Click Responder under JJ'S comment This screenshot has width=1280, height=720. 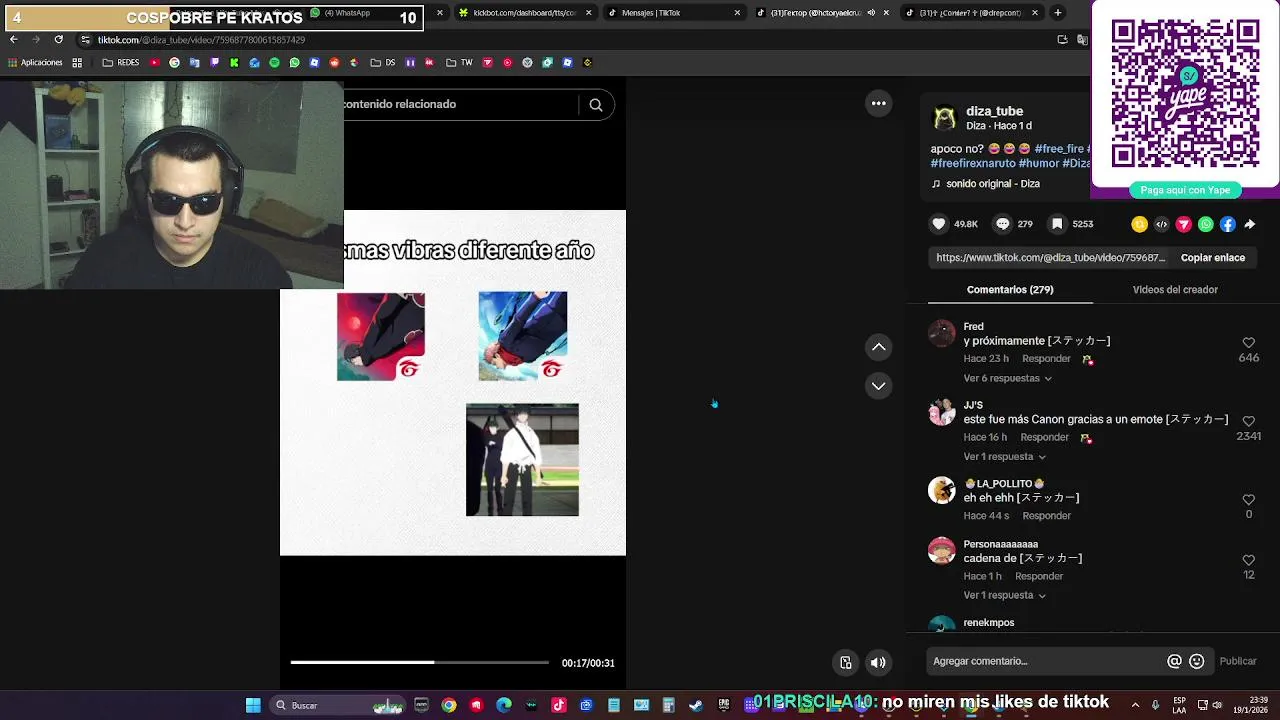click(x=1044, y=438)
